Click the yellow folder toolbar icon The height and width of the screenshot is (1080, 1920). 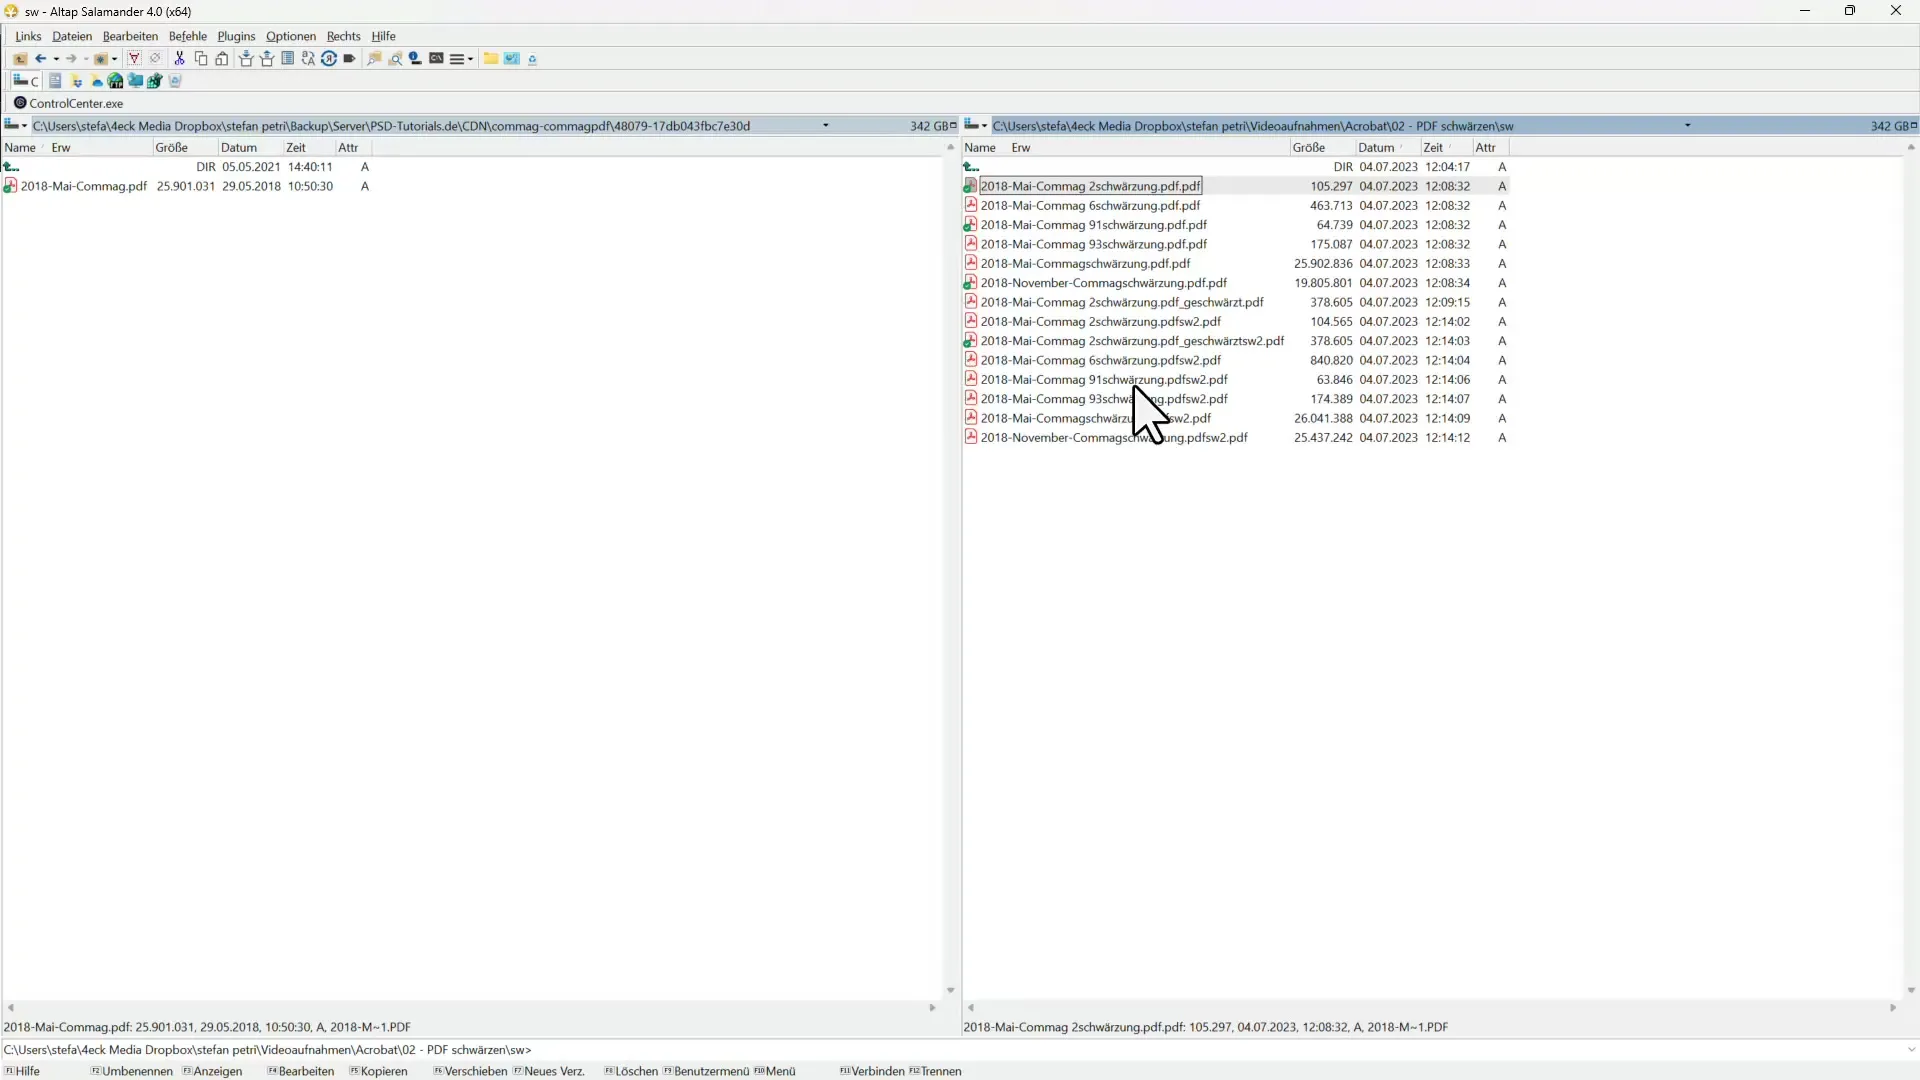(491, 59)
